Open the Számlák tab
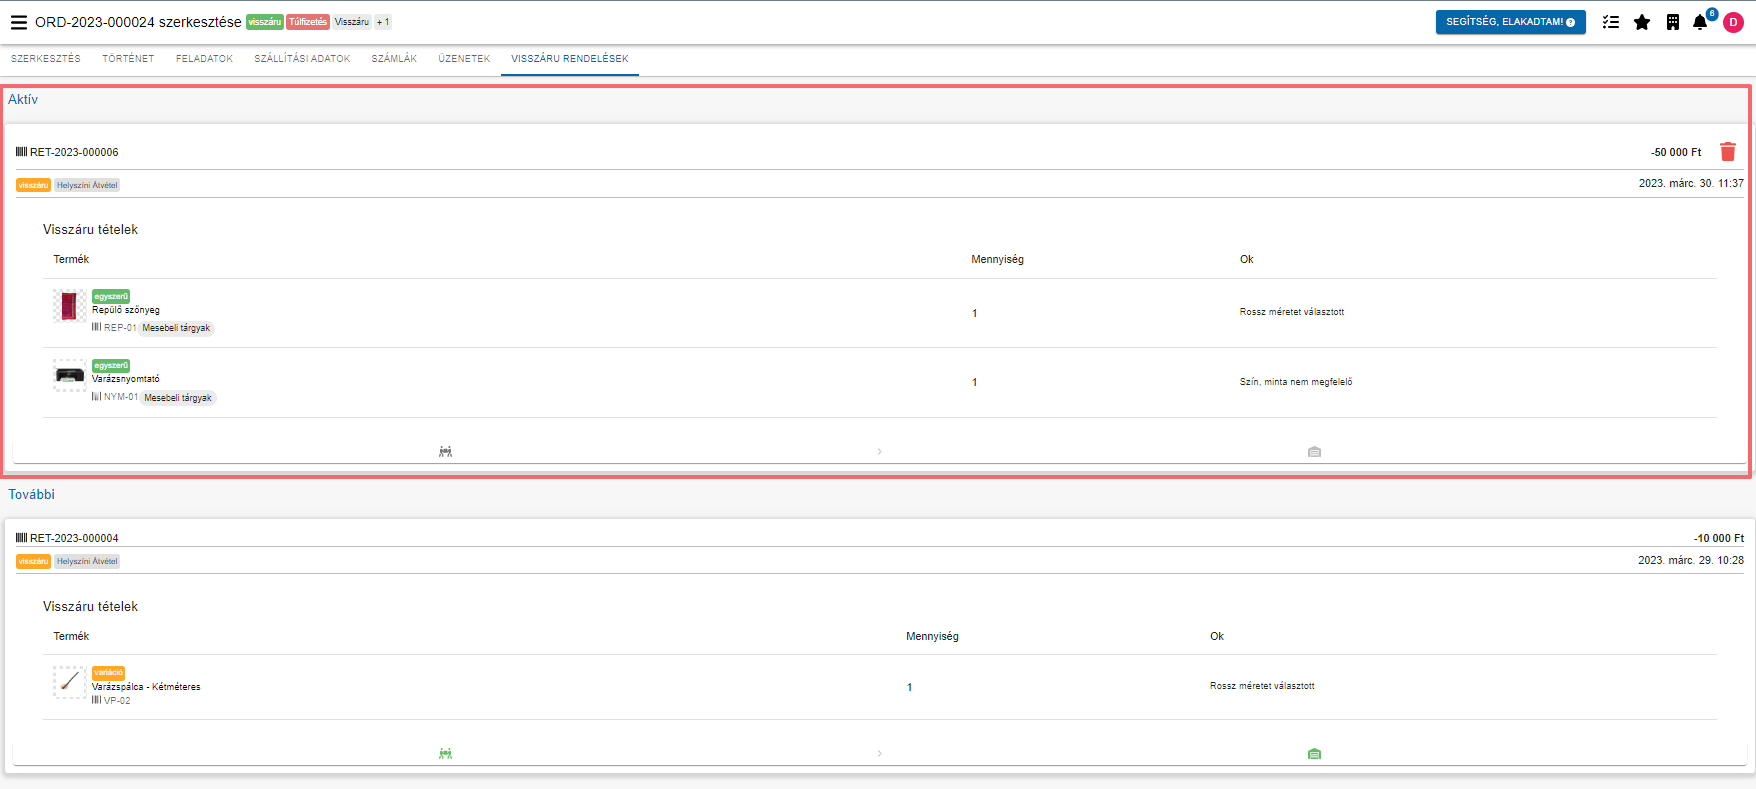 coord(394,59)
